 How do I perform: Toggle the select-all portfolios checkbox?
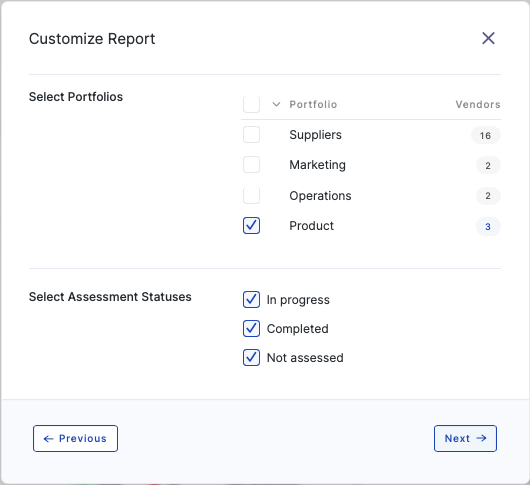tap(251, 104)
